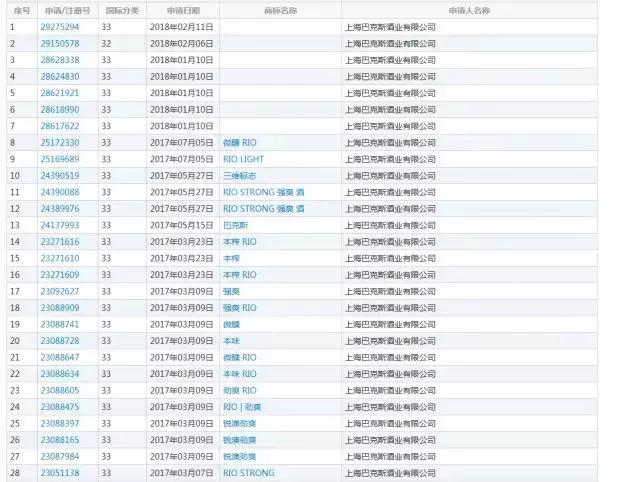The height and width of the screenshot is (482, 640).
Task: Open registration number 23271616
Action: [60, 242]
